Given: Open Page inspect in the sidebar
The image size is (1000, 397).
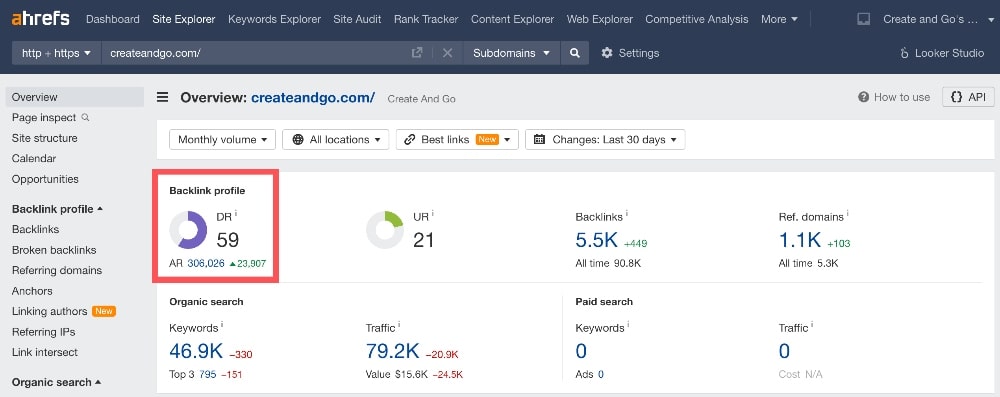Looking at the screenshot, I should [43, 117].
